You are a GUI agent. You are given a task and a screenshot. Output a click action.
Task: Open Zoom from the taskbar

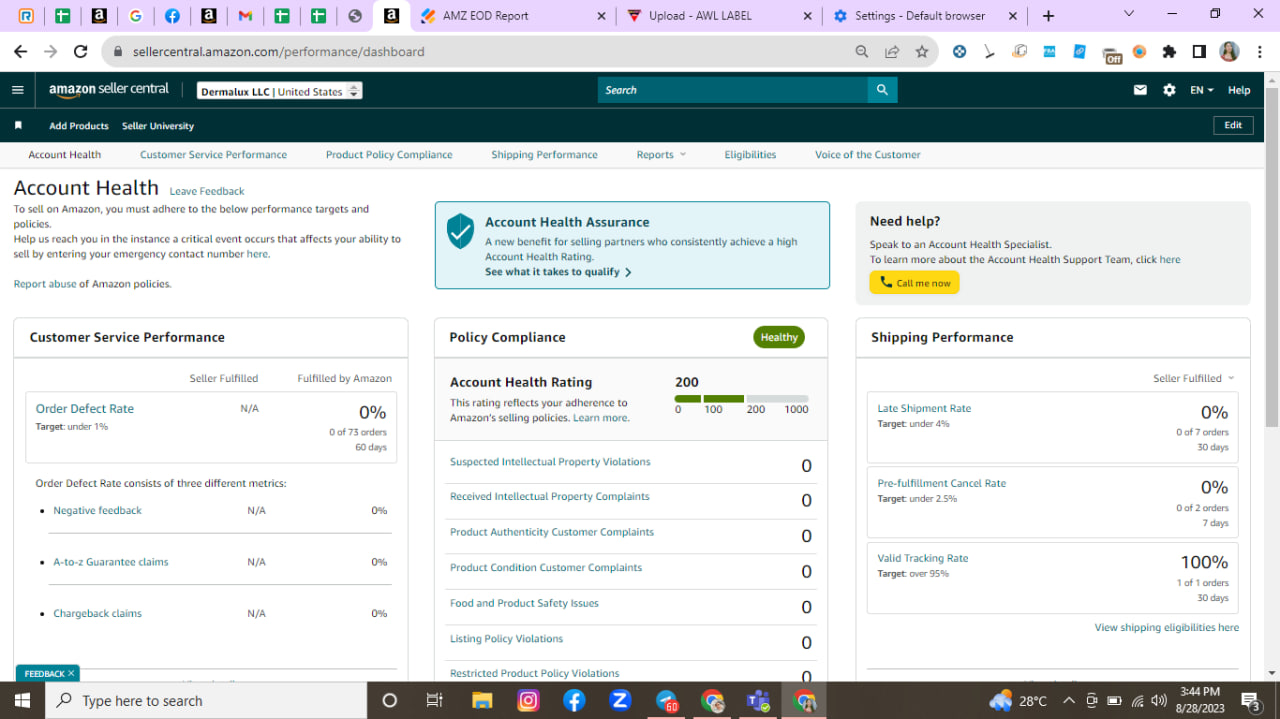click(620, 701)
